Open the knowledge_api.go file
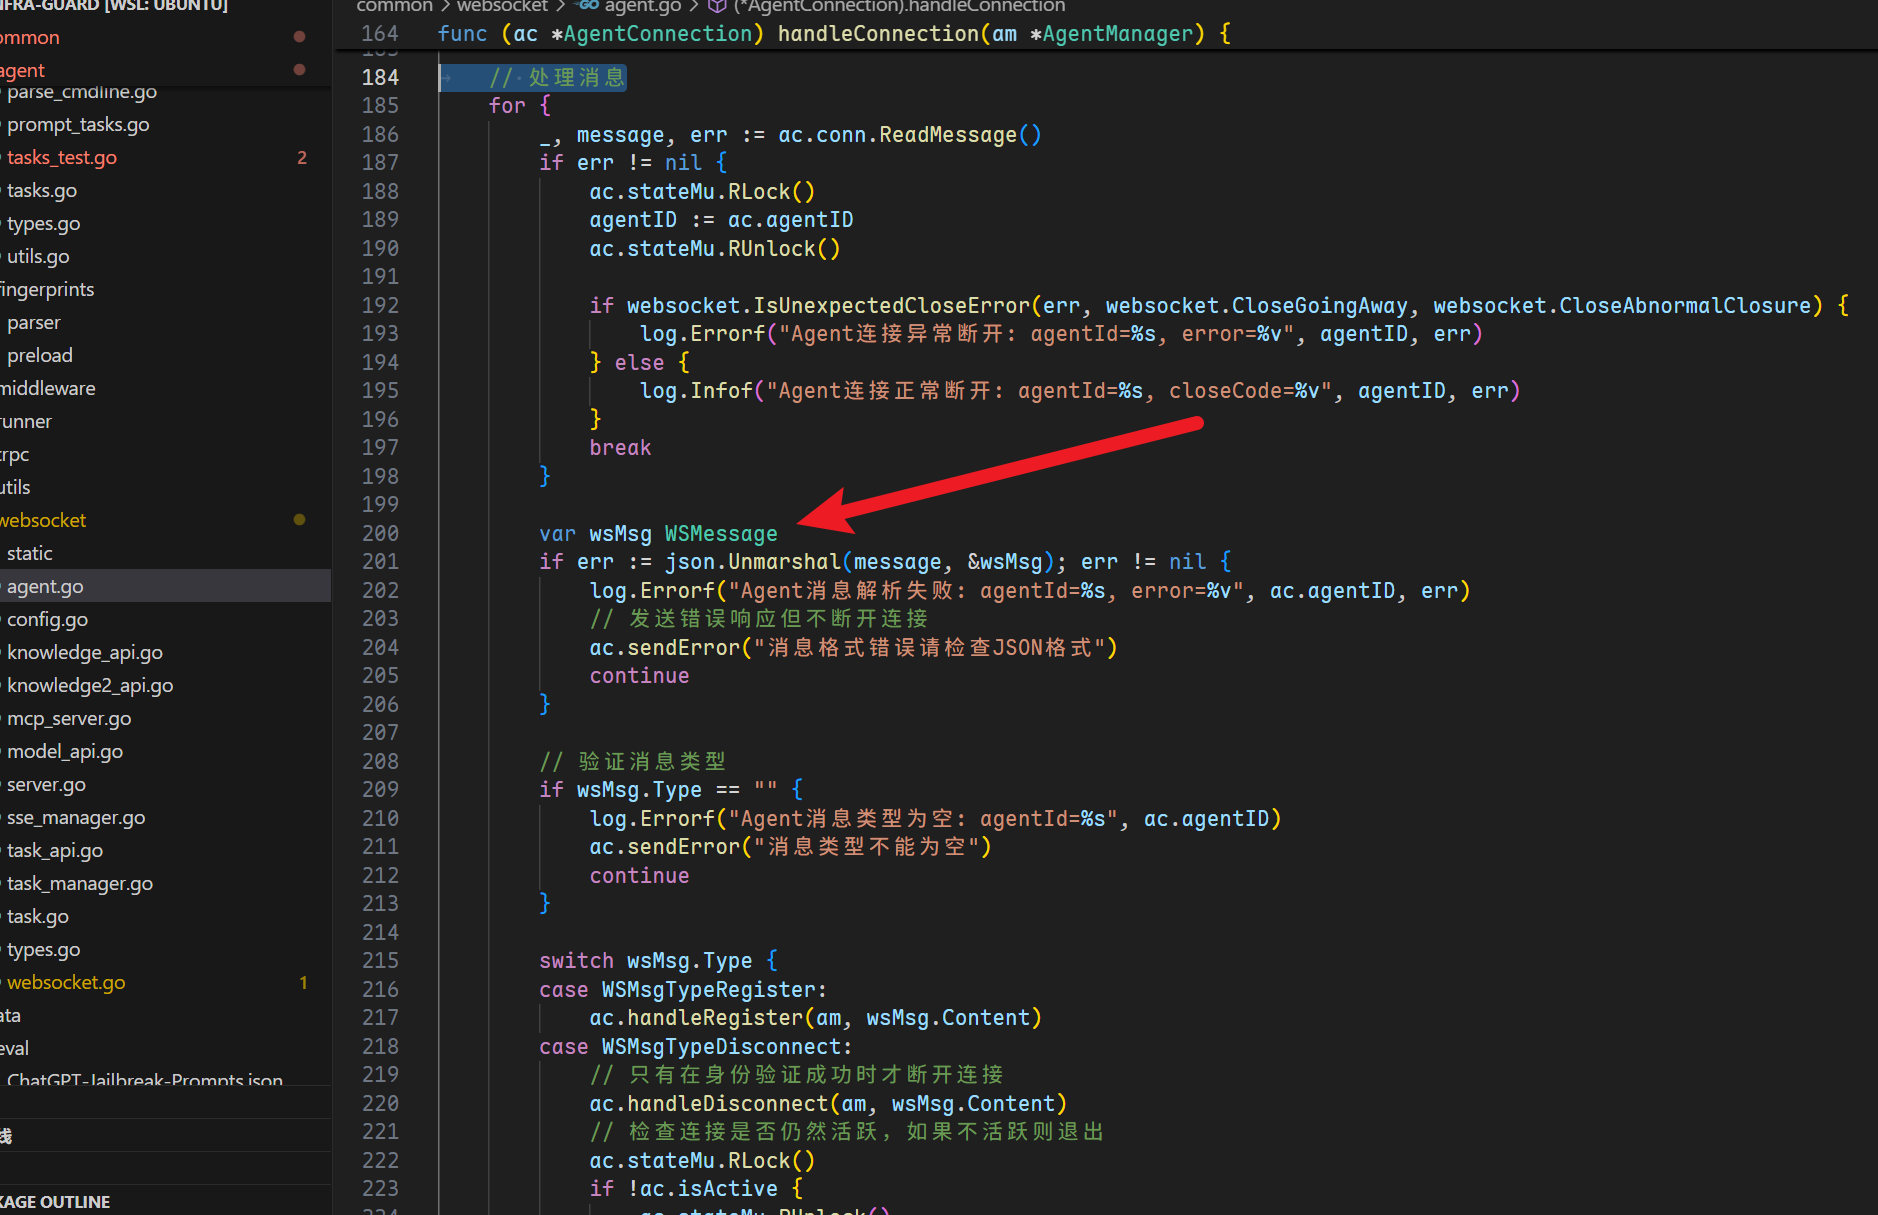The width and height of the screenshot is (1878, 1215). pos(85,652)
